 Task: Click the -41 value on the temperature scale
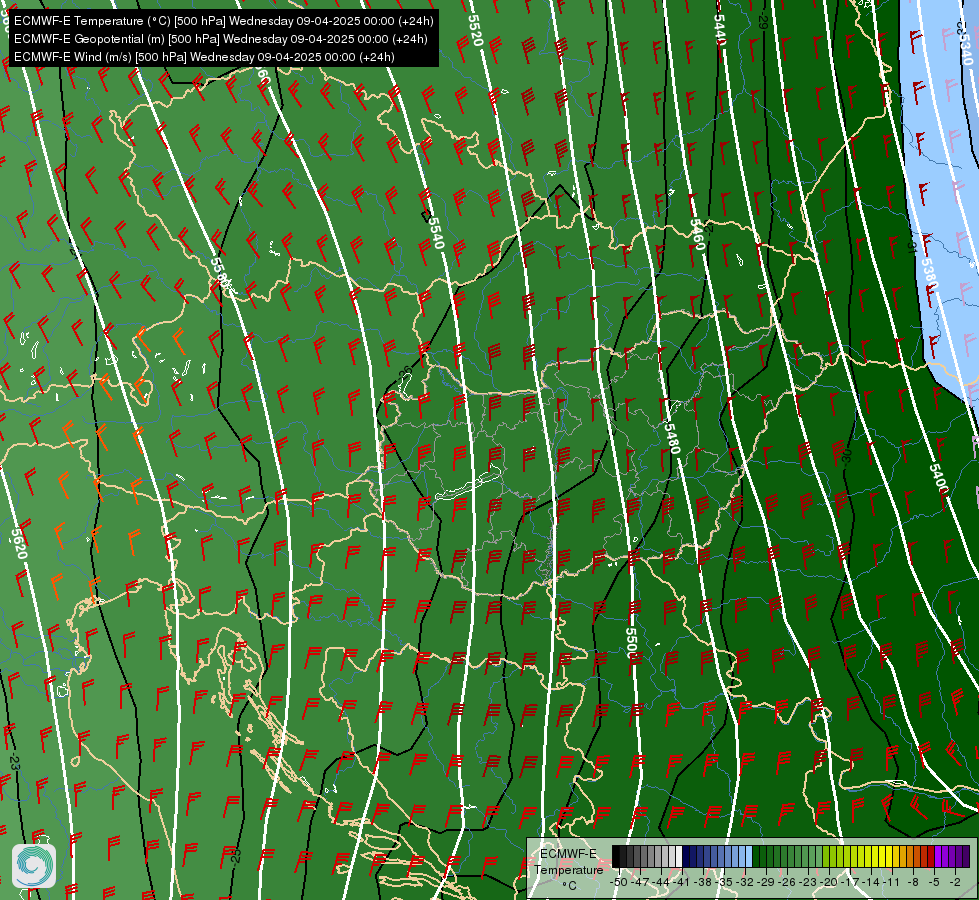pos(682,882)
